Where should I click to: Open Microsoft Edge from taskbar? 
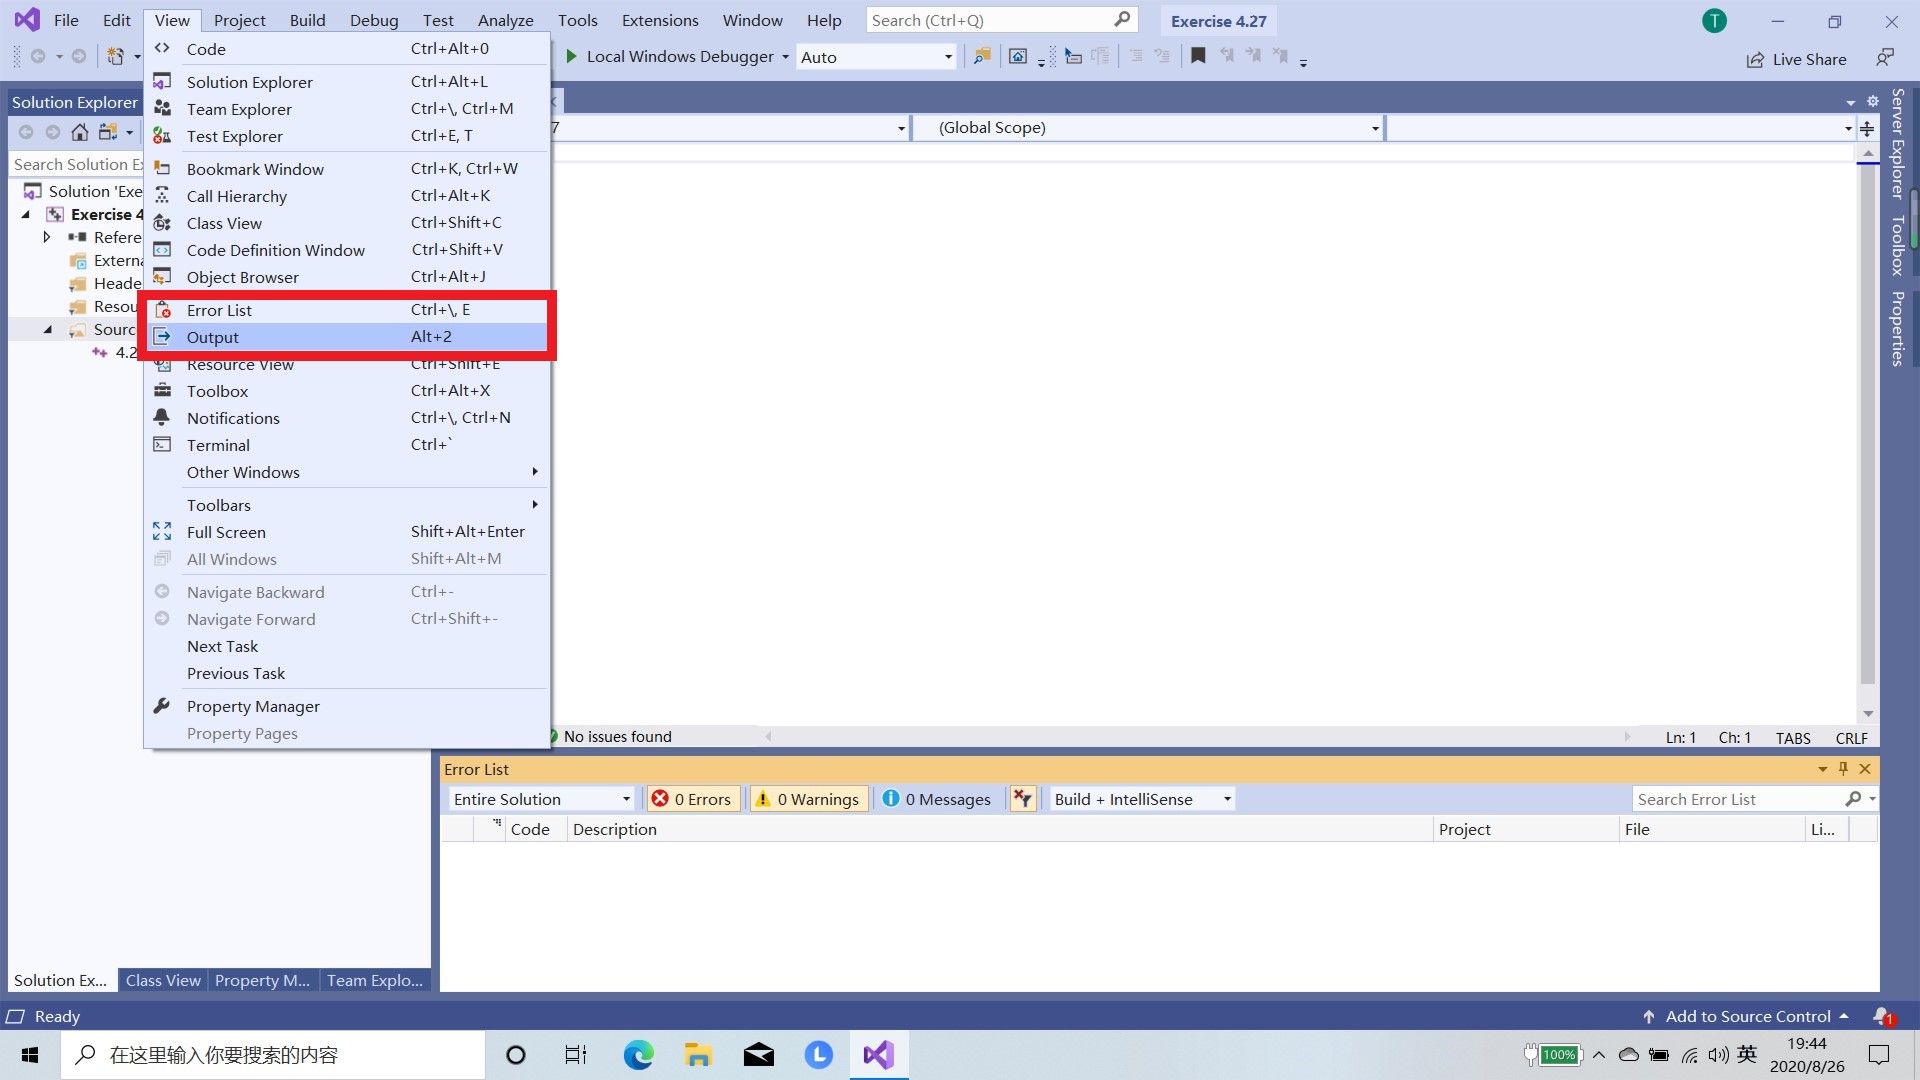(x=638, y=1055)
